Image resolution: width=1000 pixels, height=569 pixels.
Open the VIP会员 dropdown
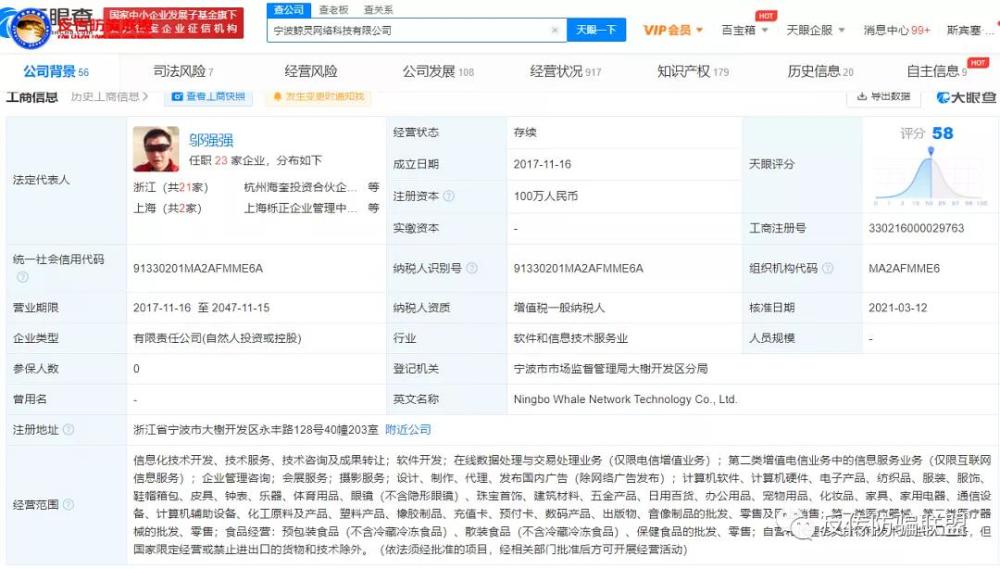(x=673, y=30)
